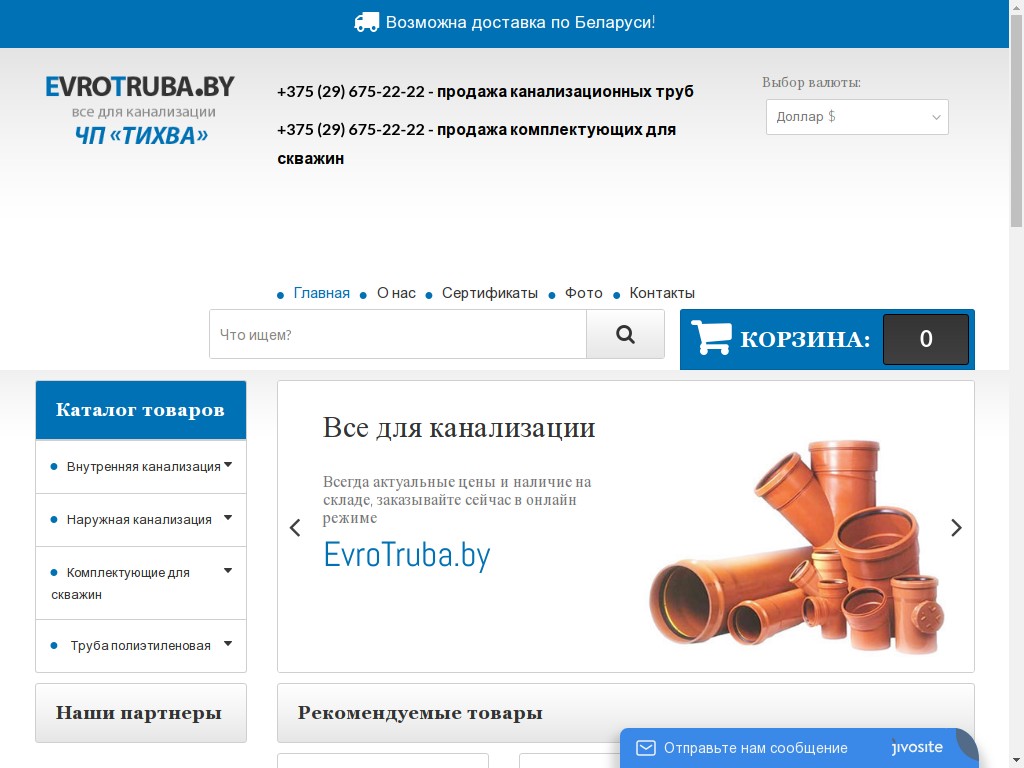Click the magnifying glass search button
1024x768 pixels.
pos(625,334)
